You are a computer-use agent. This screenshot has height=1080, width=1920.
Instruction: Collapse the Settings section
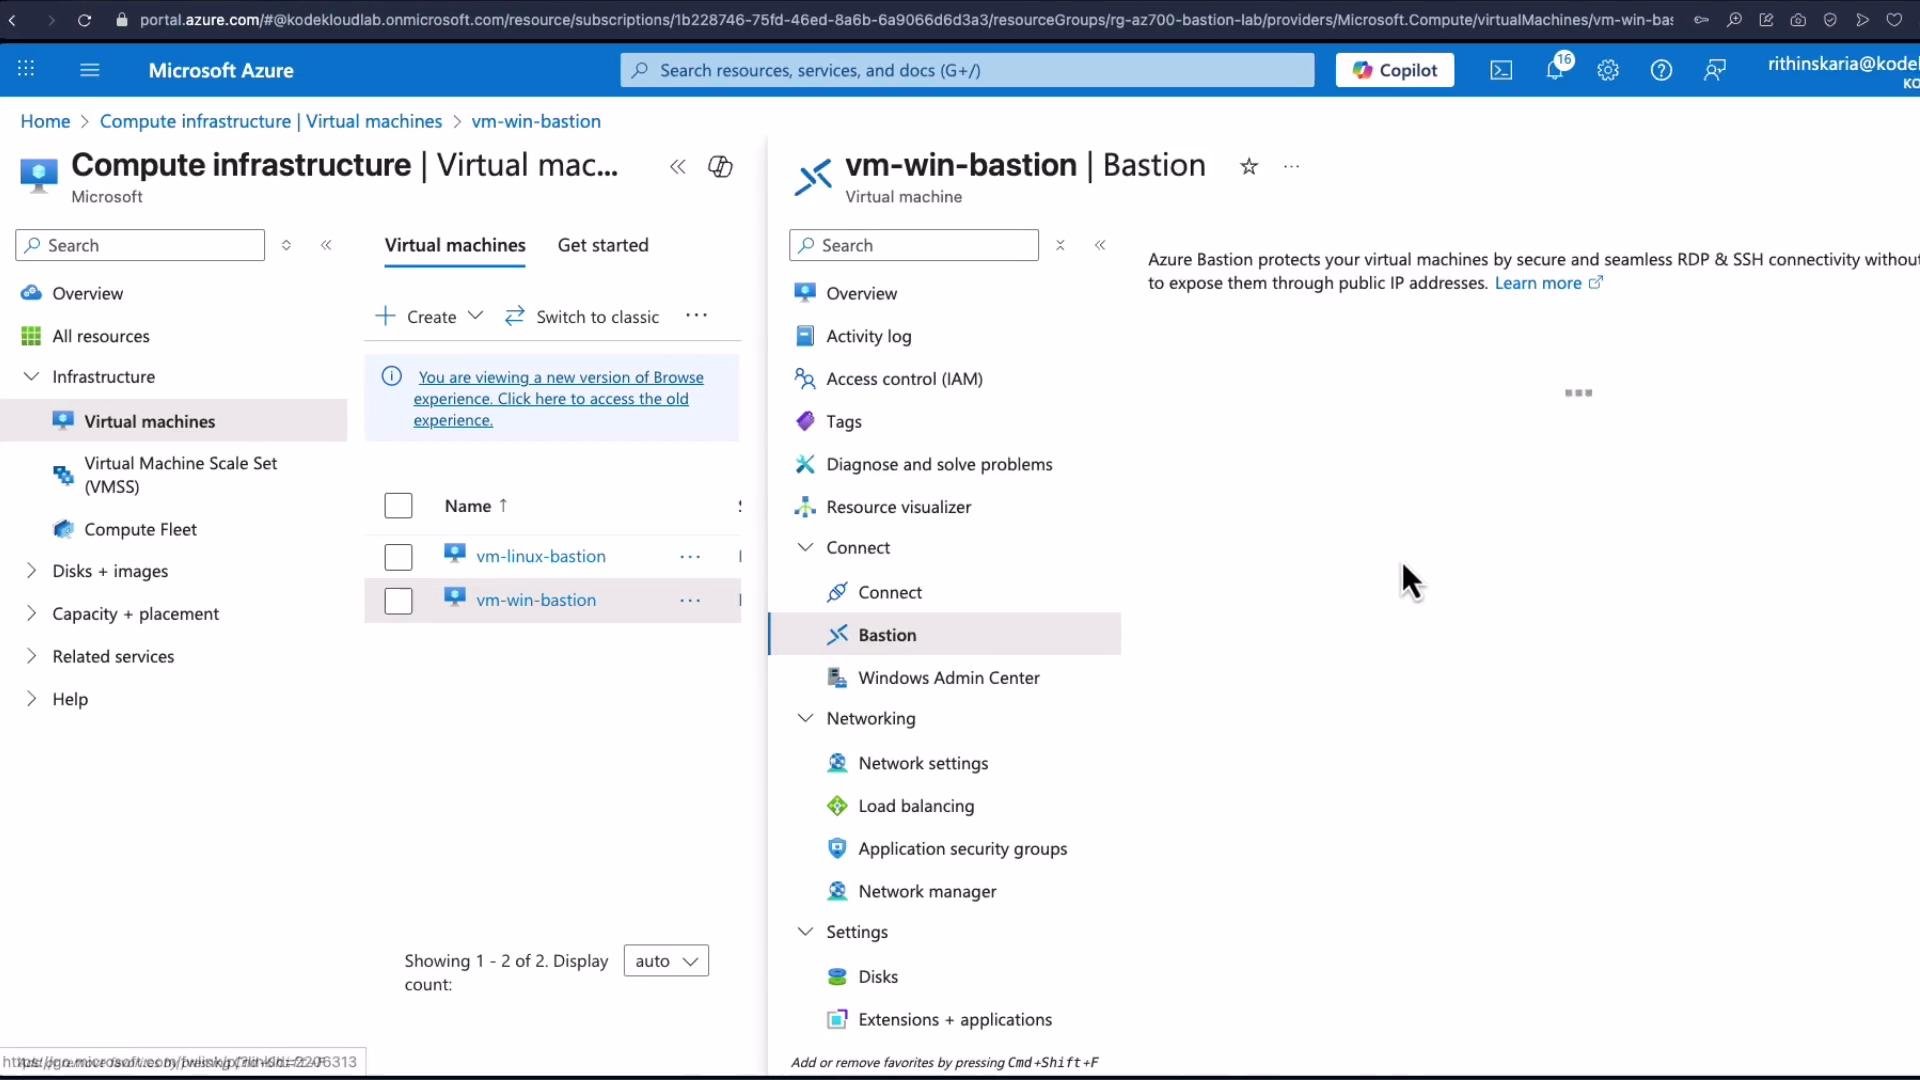[x=805, y=932]
